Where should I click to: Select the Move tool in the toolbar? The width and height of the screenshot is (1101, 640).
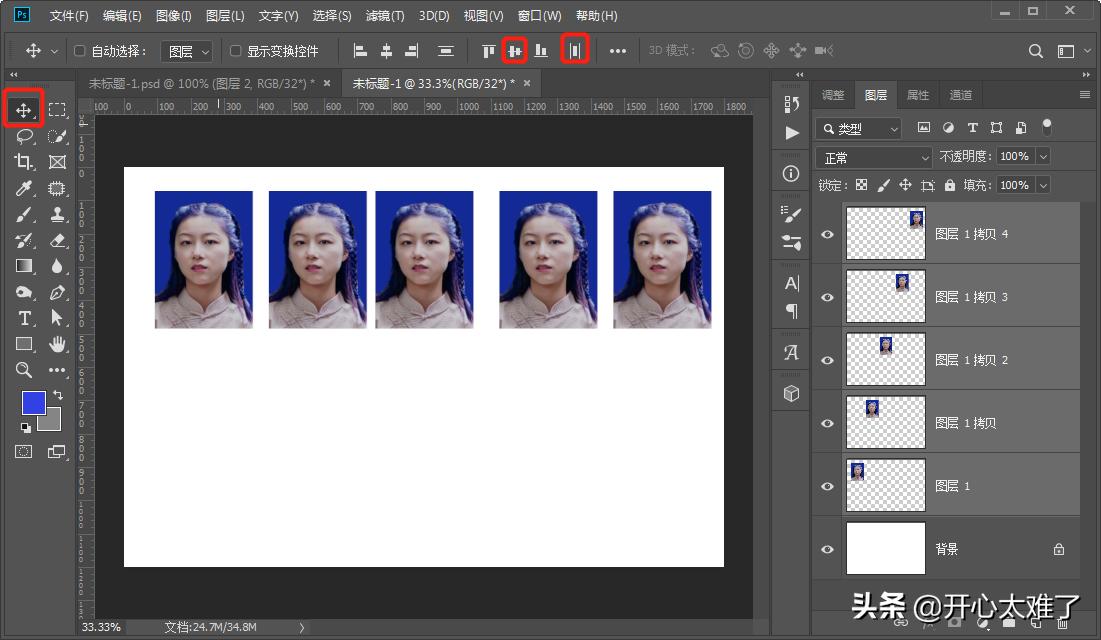tap(24, 109)
